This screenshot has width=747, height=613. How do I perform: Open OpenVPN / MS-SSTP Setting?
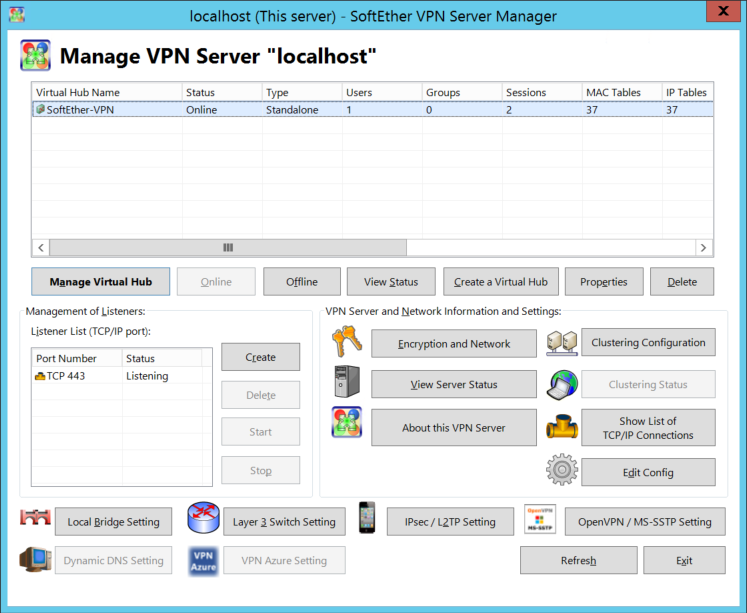coord(645,522)
